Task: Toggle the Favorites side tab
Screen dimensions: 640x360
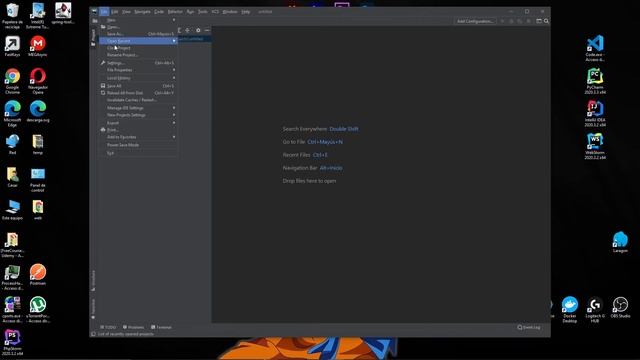Action: (93, 309)
